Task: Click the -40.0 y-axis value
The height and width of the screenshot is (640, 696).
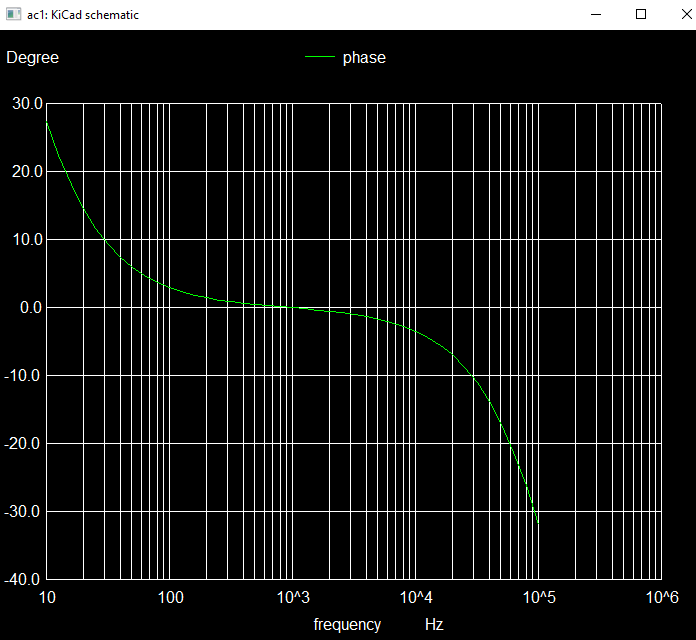Action: pos(23,579)
